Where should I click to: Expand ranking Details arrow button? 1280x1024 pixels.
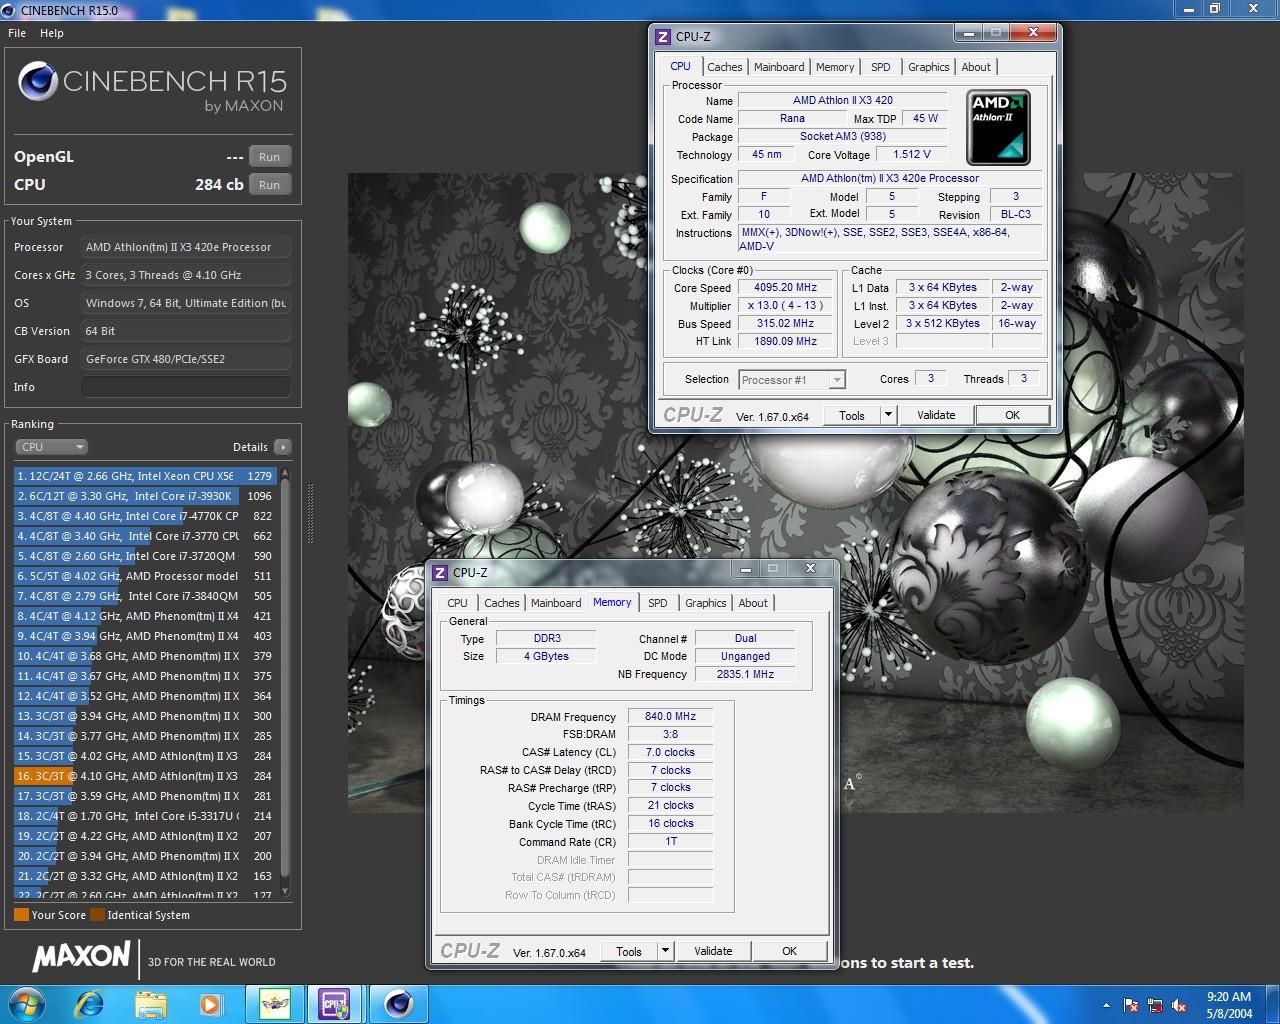click(x=283, y=447)
